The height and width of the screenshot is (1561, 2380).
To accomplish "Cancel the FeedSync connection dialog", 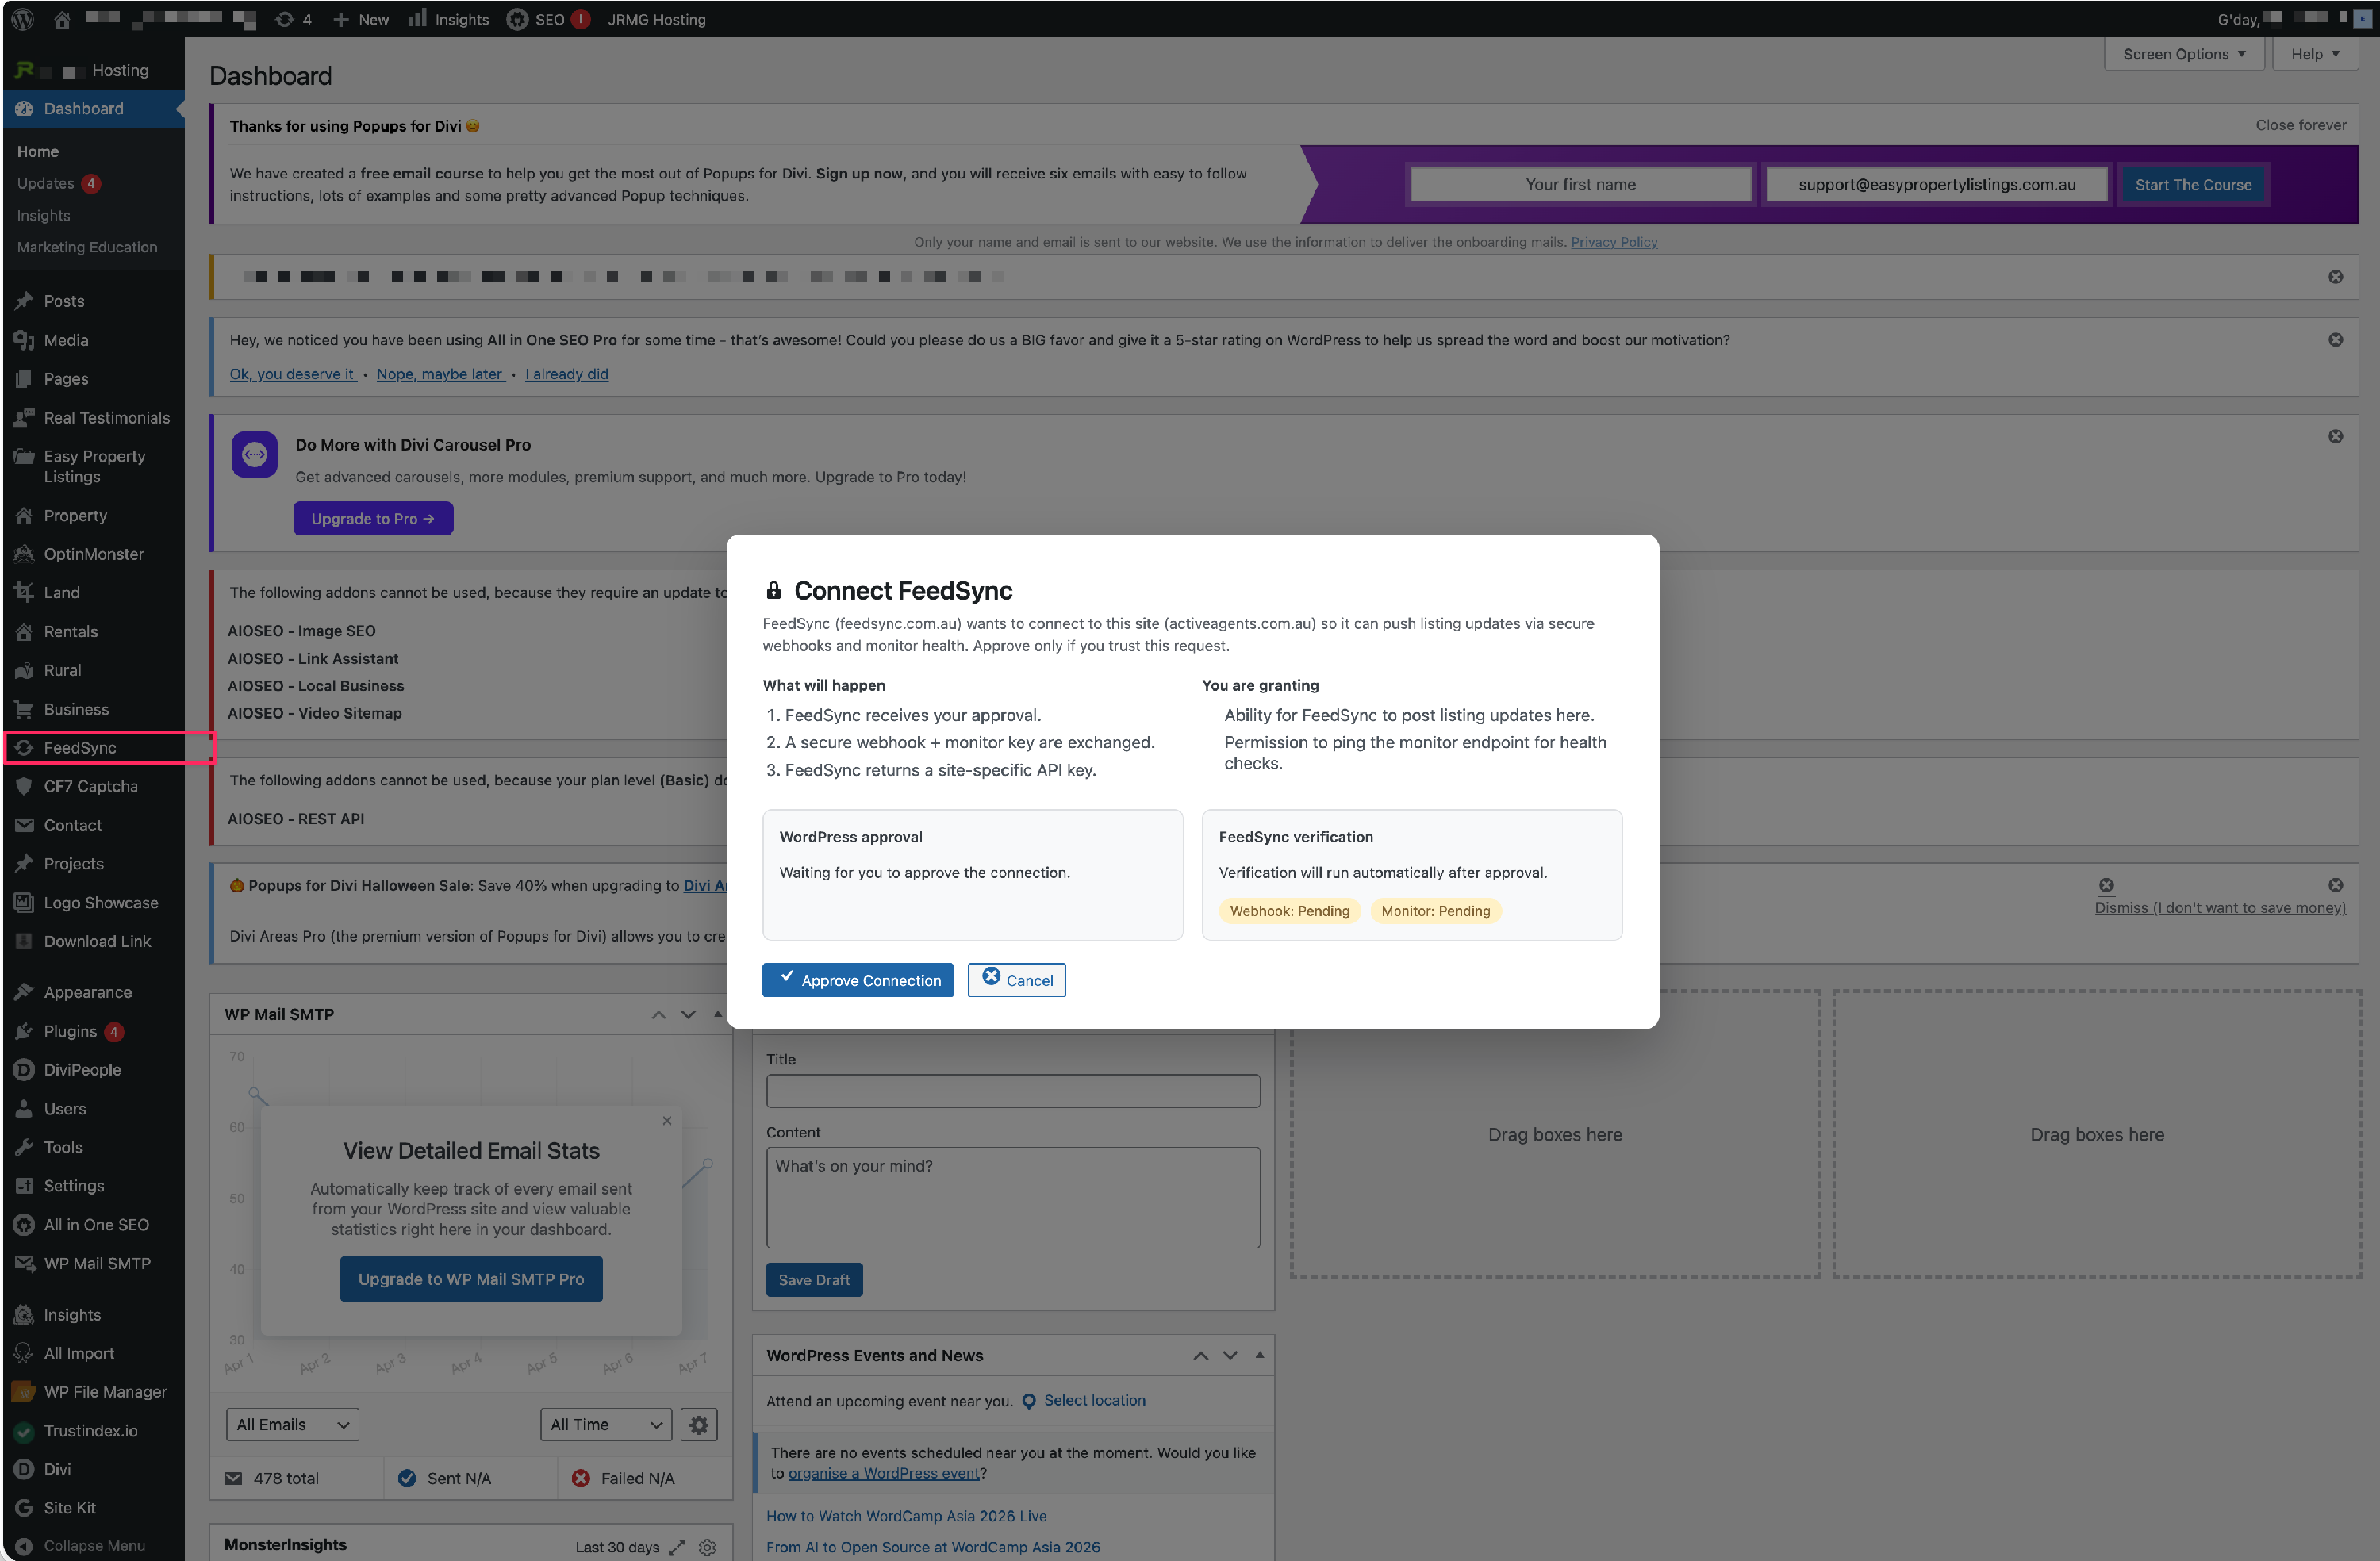I will tap(1016, 980).
